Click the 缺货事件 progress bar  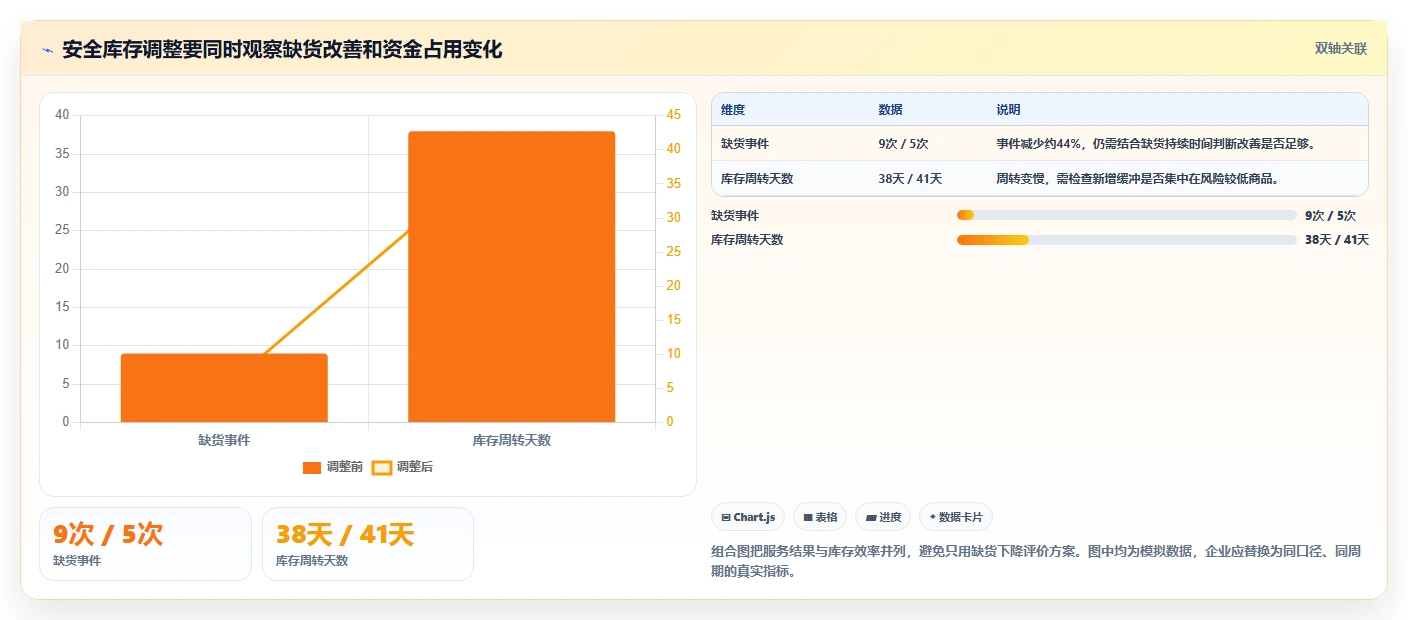1126,215
